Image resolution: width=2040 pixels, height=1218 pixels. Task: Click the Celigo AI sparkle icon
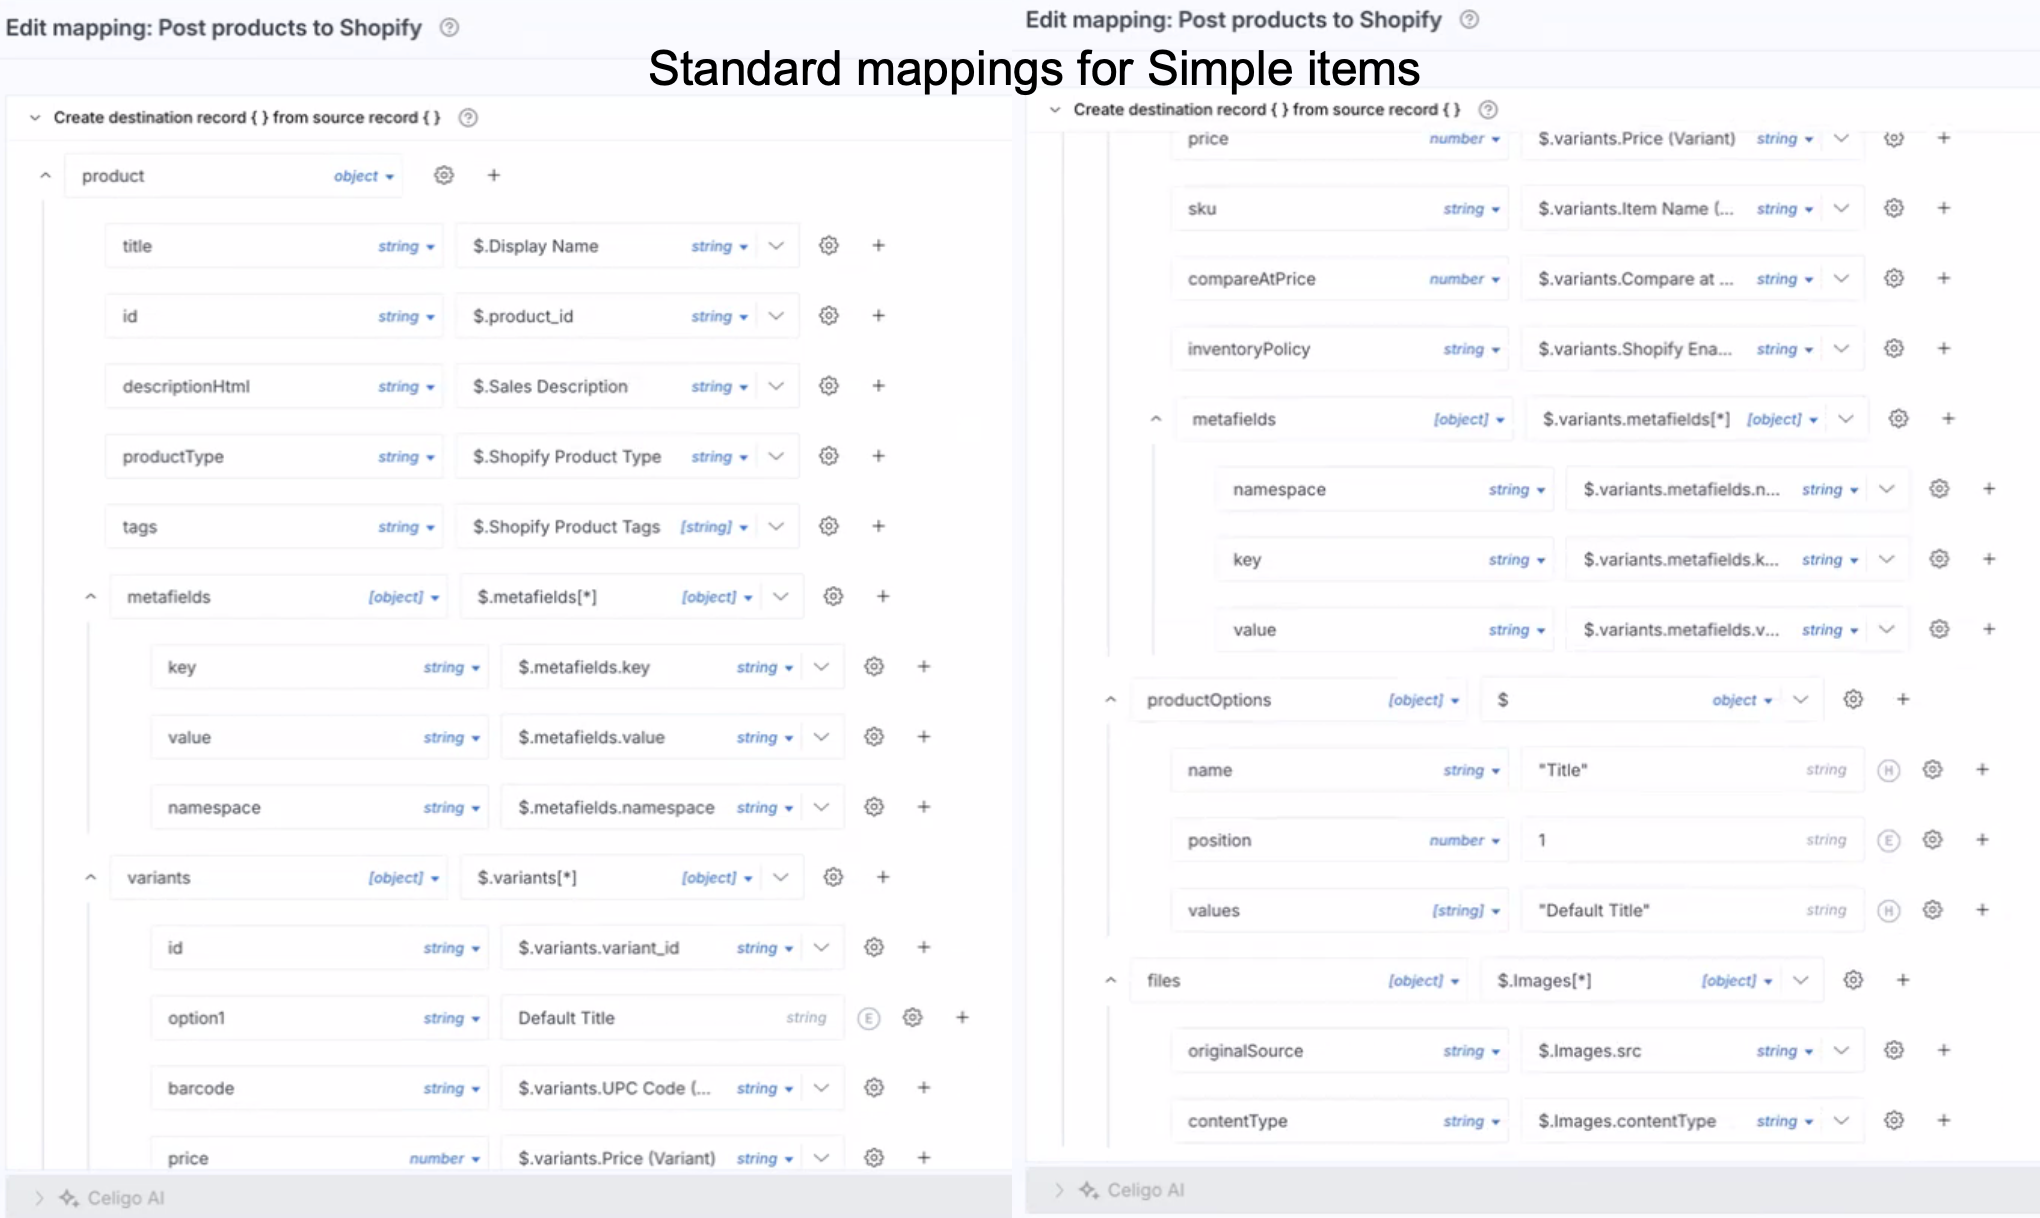click(x=68, y=1197)
